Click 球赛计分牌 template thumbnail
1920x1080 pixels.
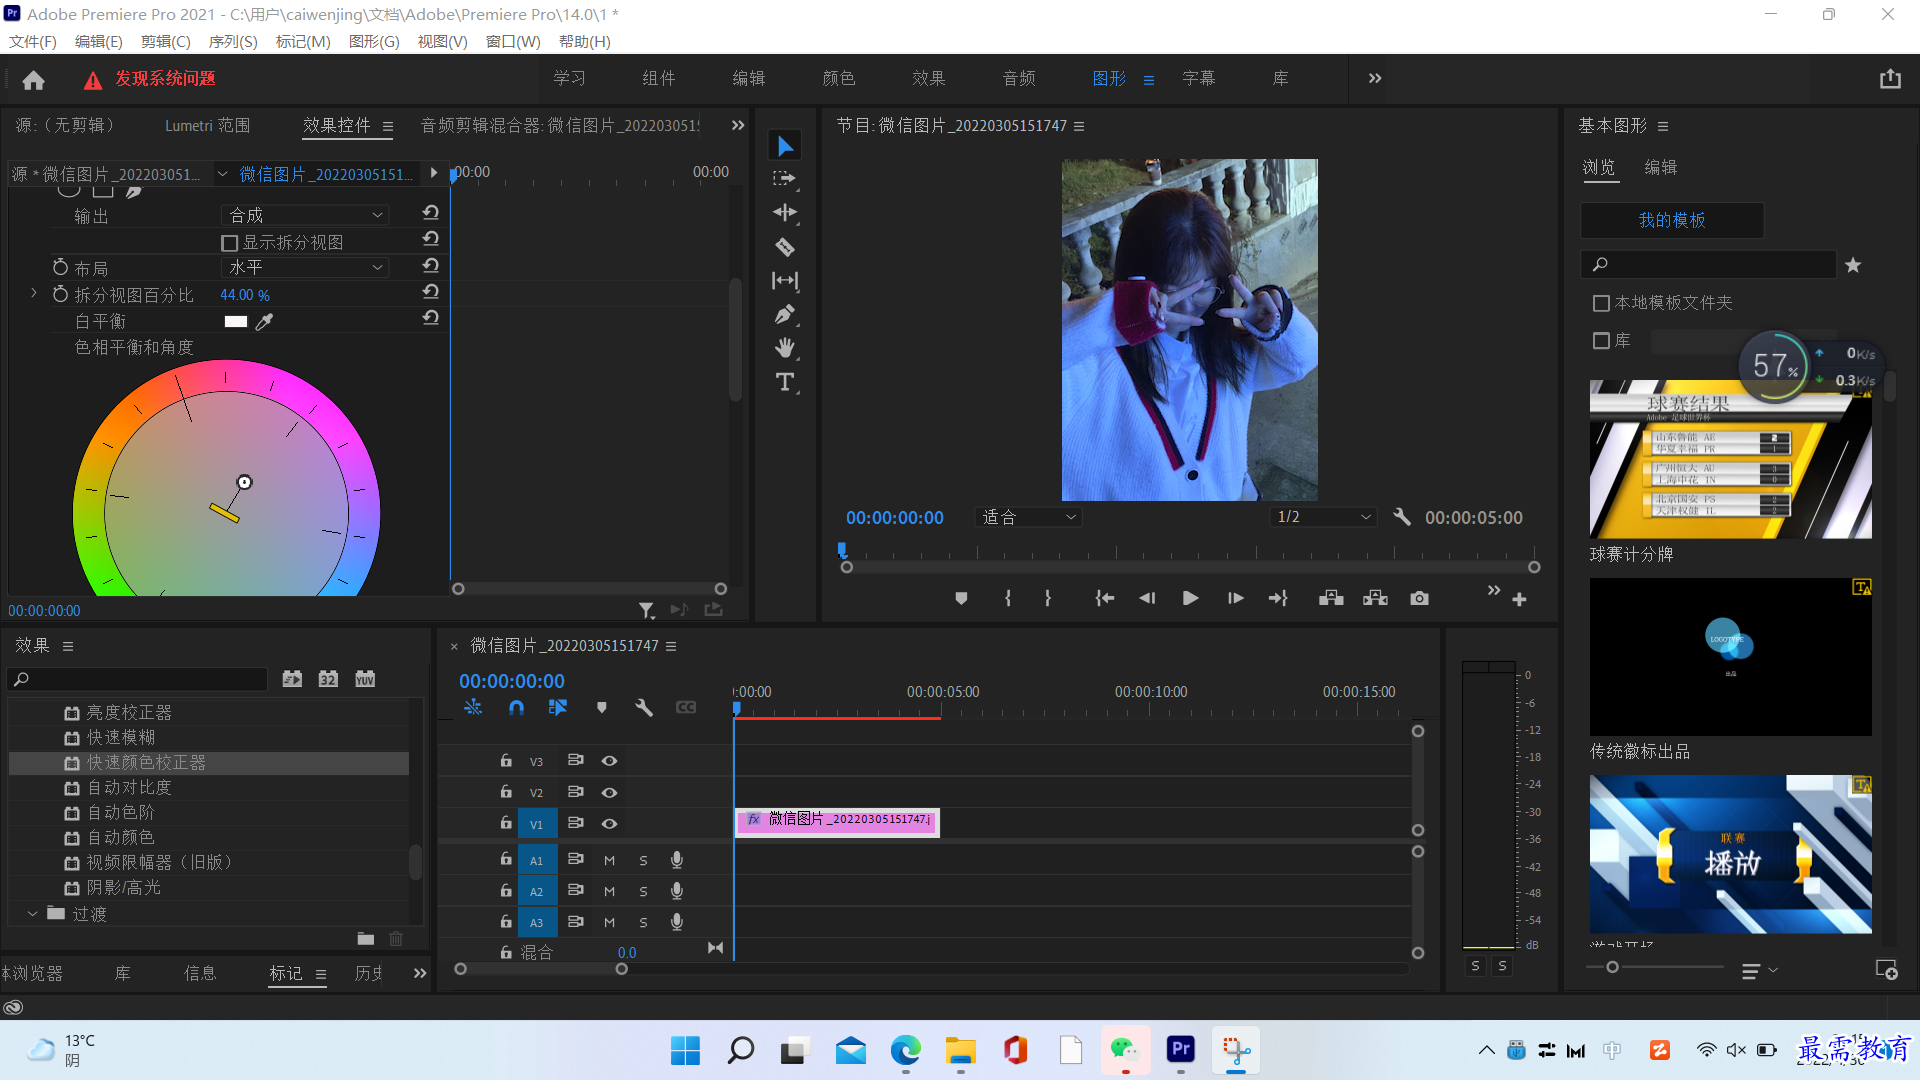coord(1730,459)
